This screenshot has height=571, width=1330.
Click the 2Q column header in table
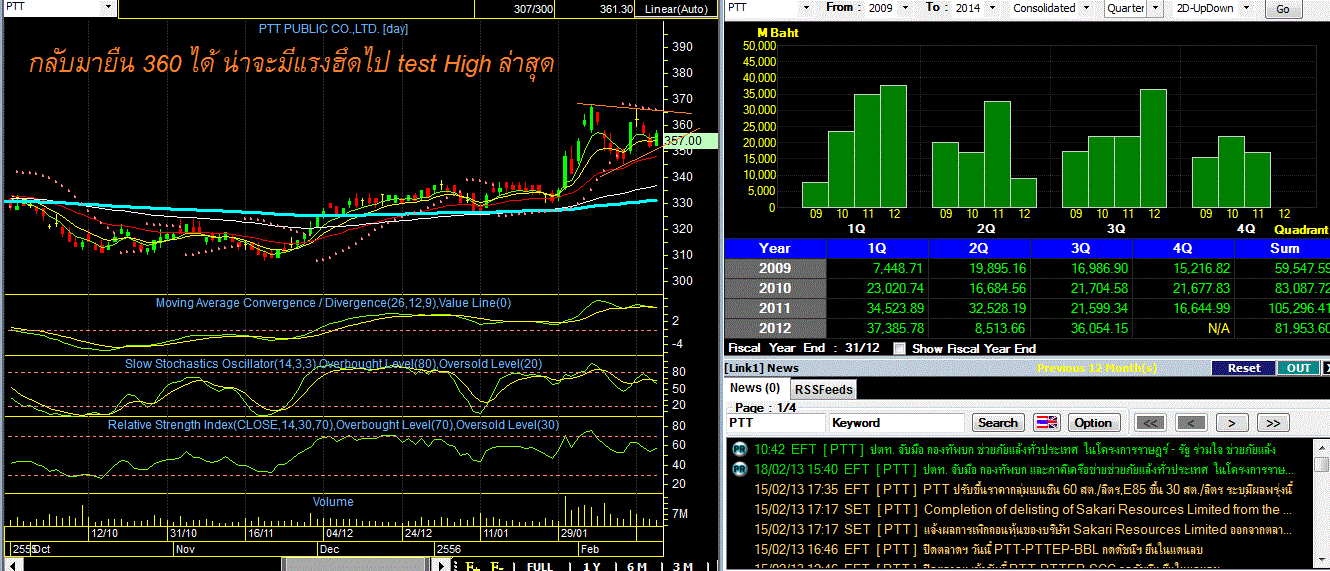coord(981,248)
